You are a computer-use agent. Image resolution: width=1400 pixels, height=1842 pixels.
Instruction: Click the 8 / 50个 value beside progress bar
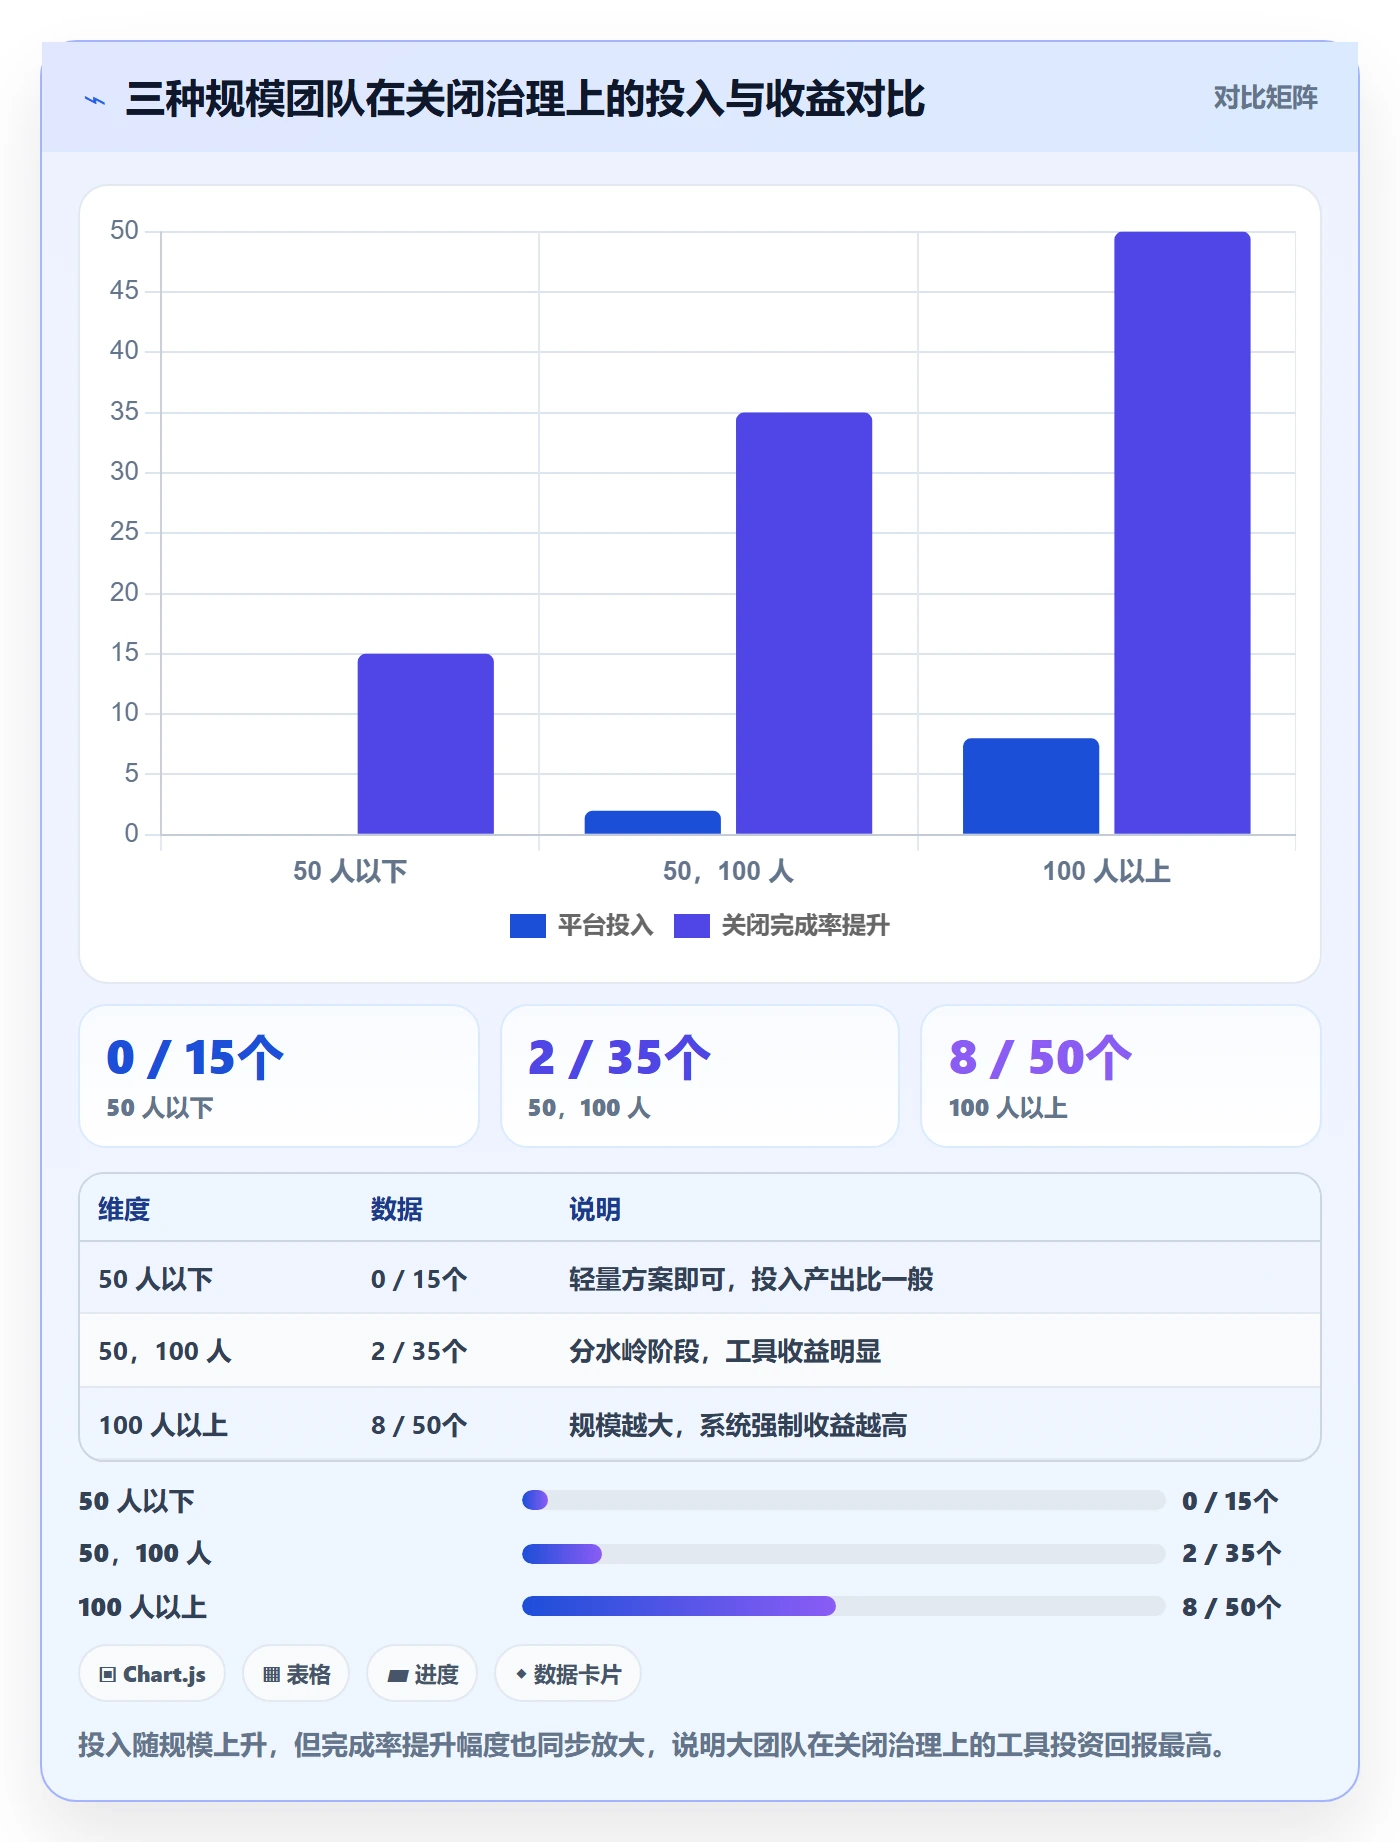(1231, 1607)
